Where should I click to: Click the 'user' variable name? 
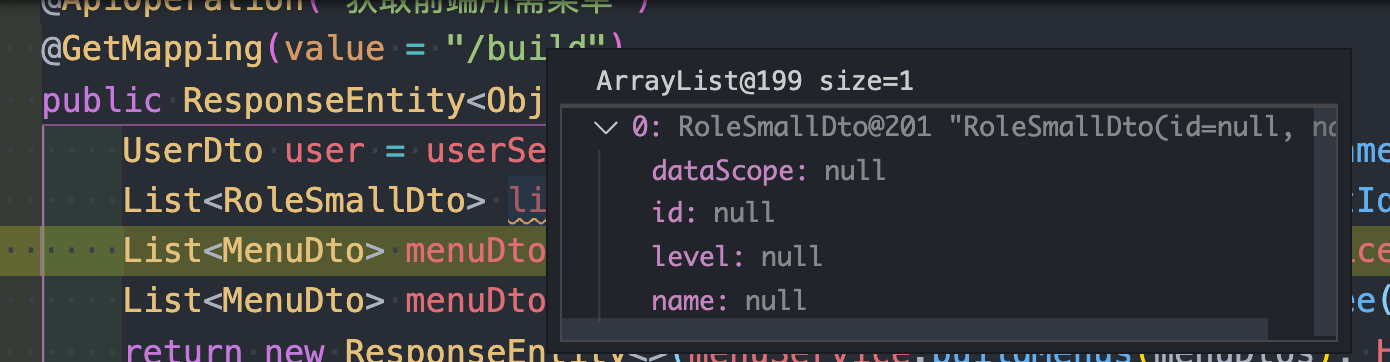click(324, 151)
